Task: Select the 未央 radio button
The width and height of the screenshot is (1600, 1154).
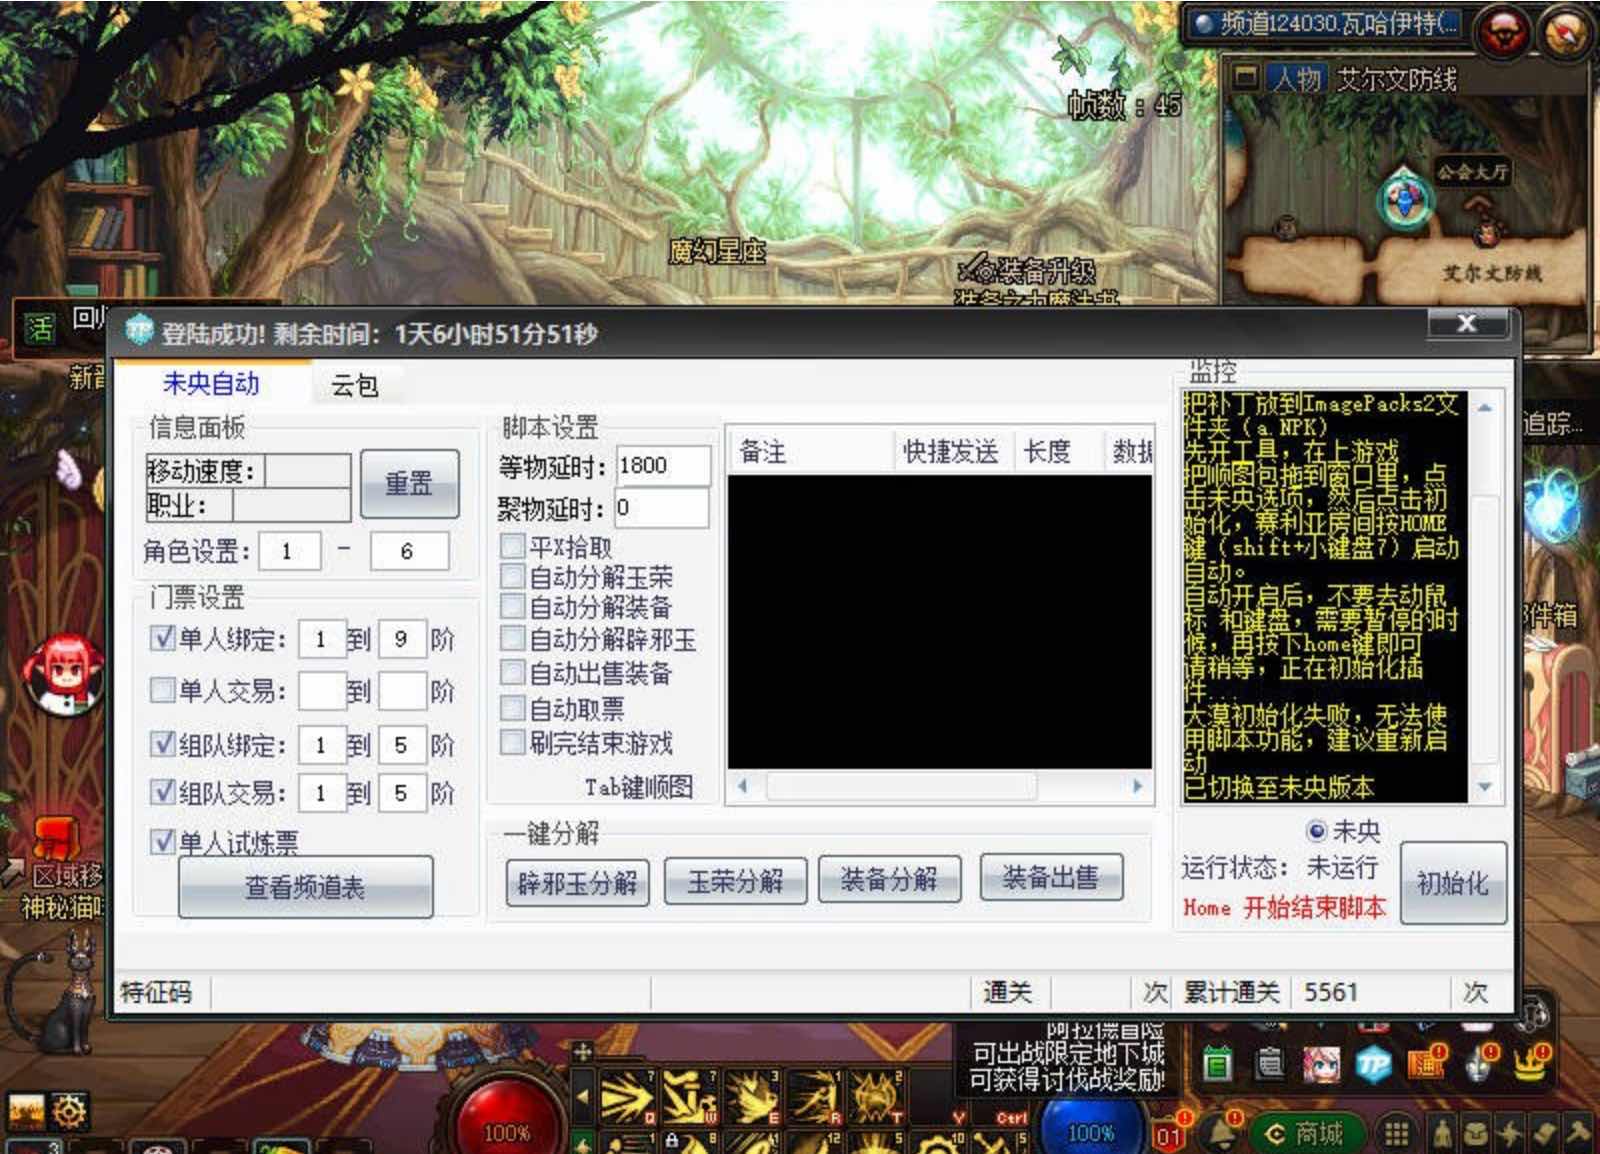Action: click(x=1316, y=831)
